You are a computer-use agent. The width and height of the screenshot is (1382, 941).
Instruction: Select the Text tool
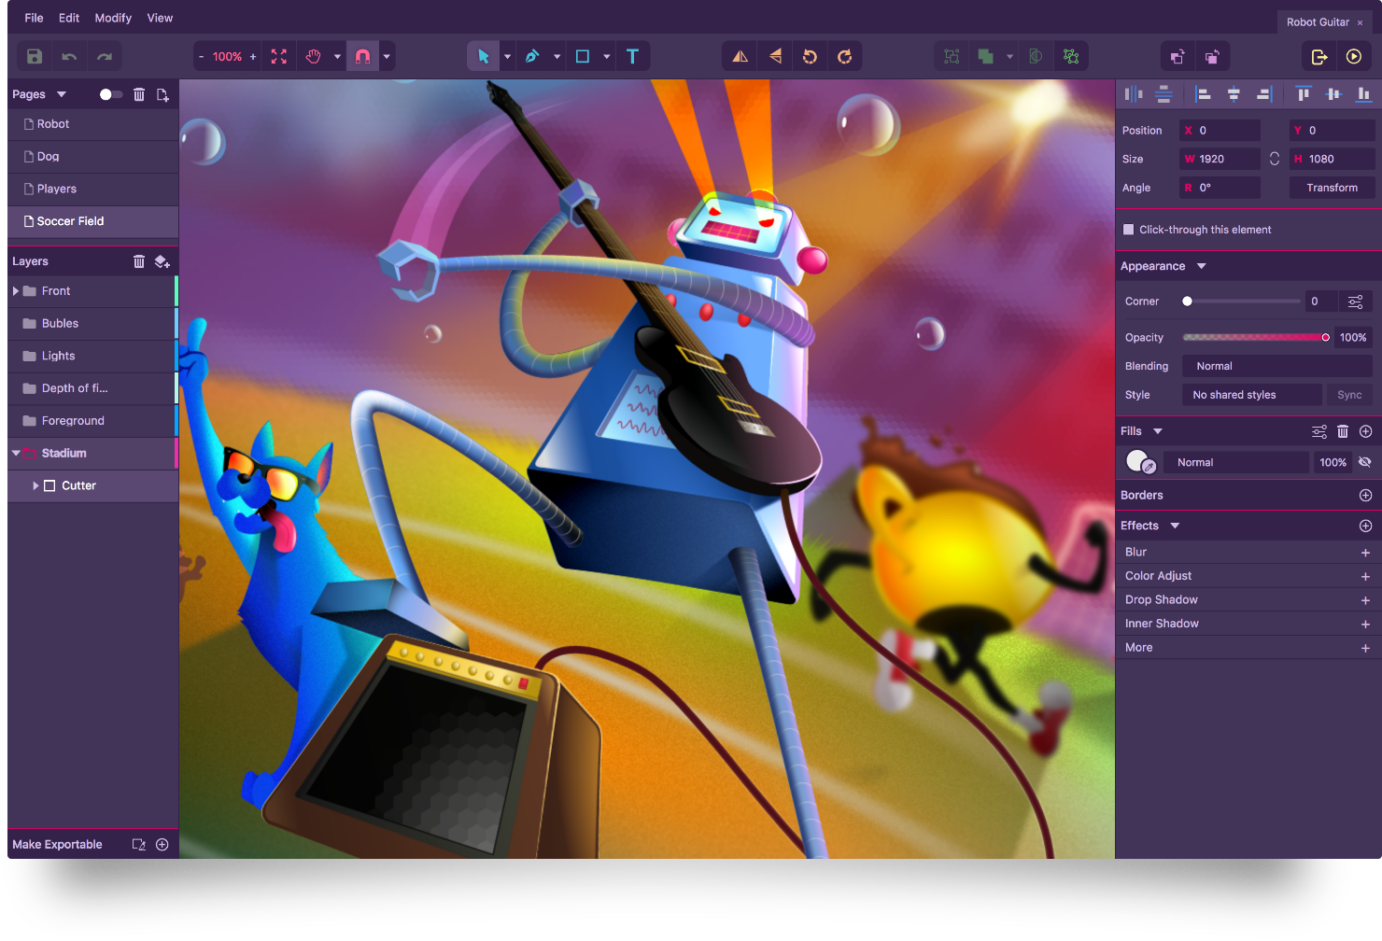coord(632,56)
